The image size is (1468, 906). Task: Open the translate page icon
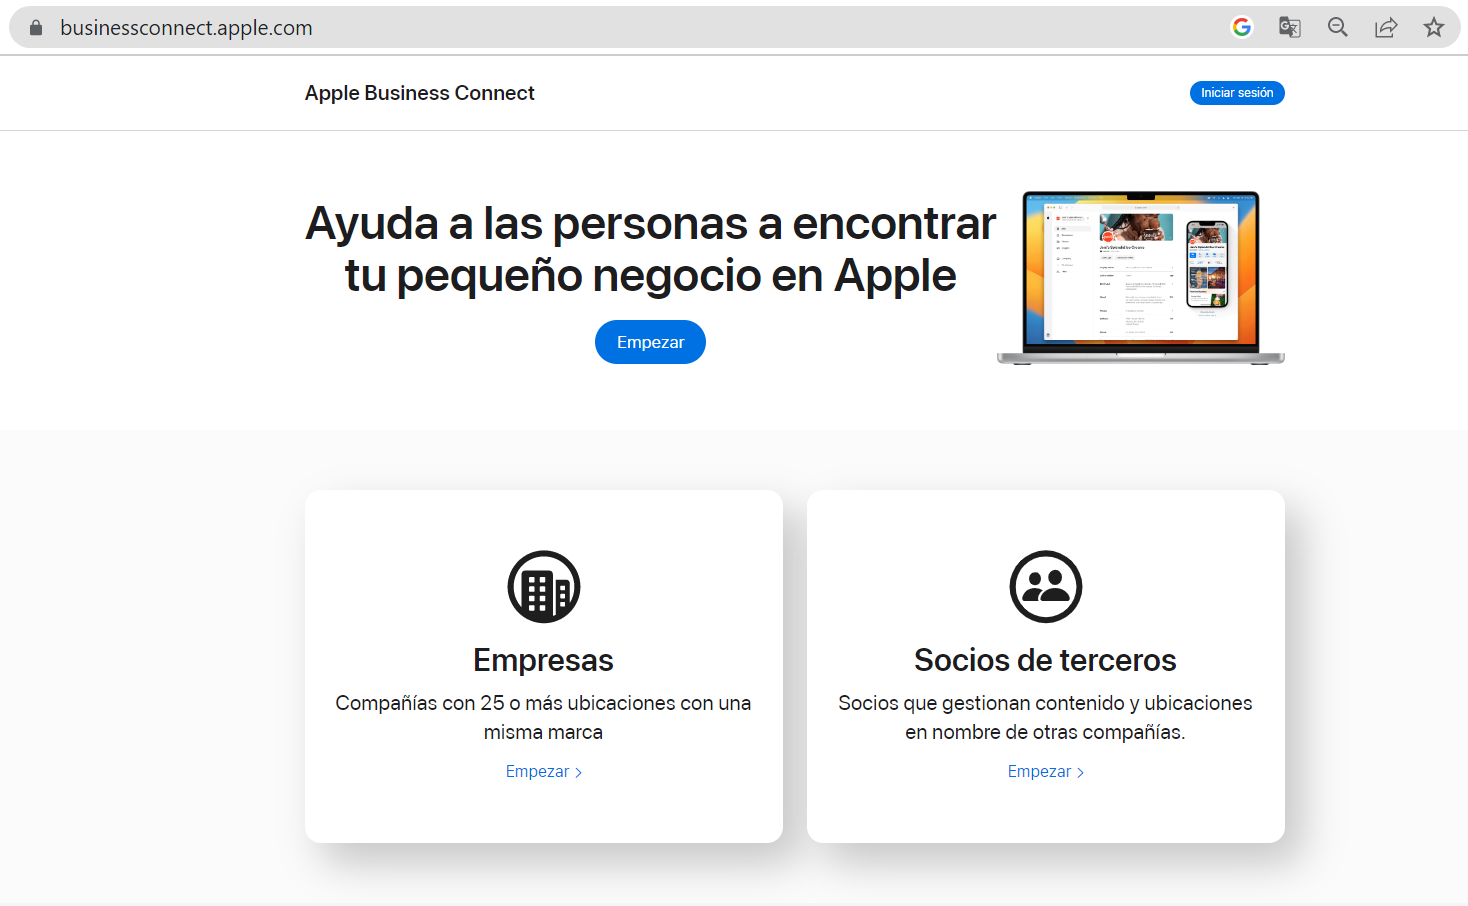click(1289, 28)
